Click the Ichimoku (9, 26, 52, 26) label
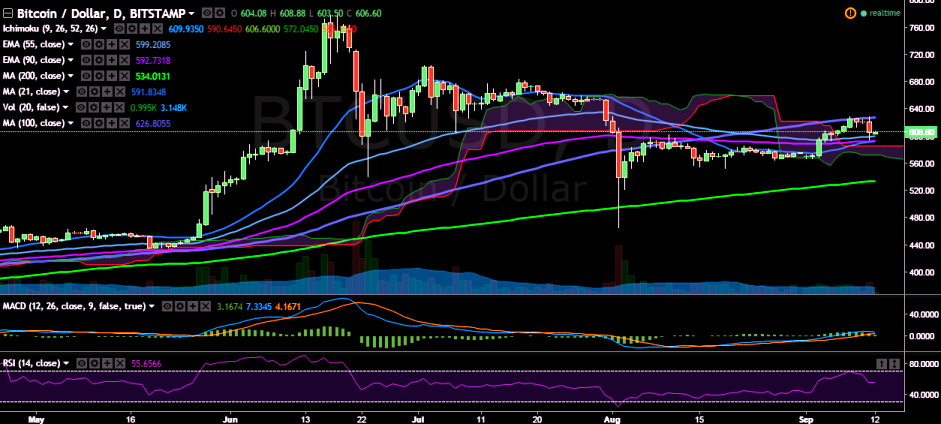The image size is (941, 424). click(50, 29)
